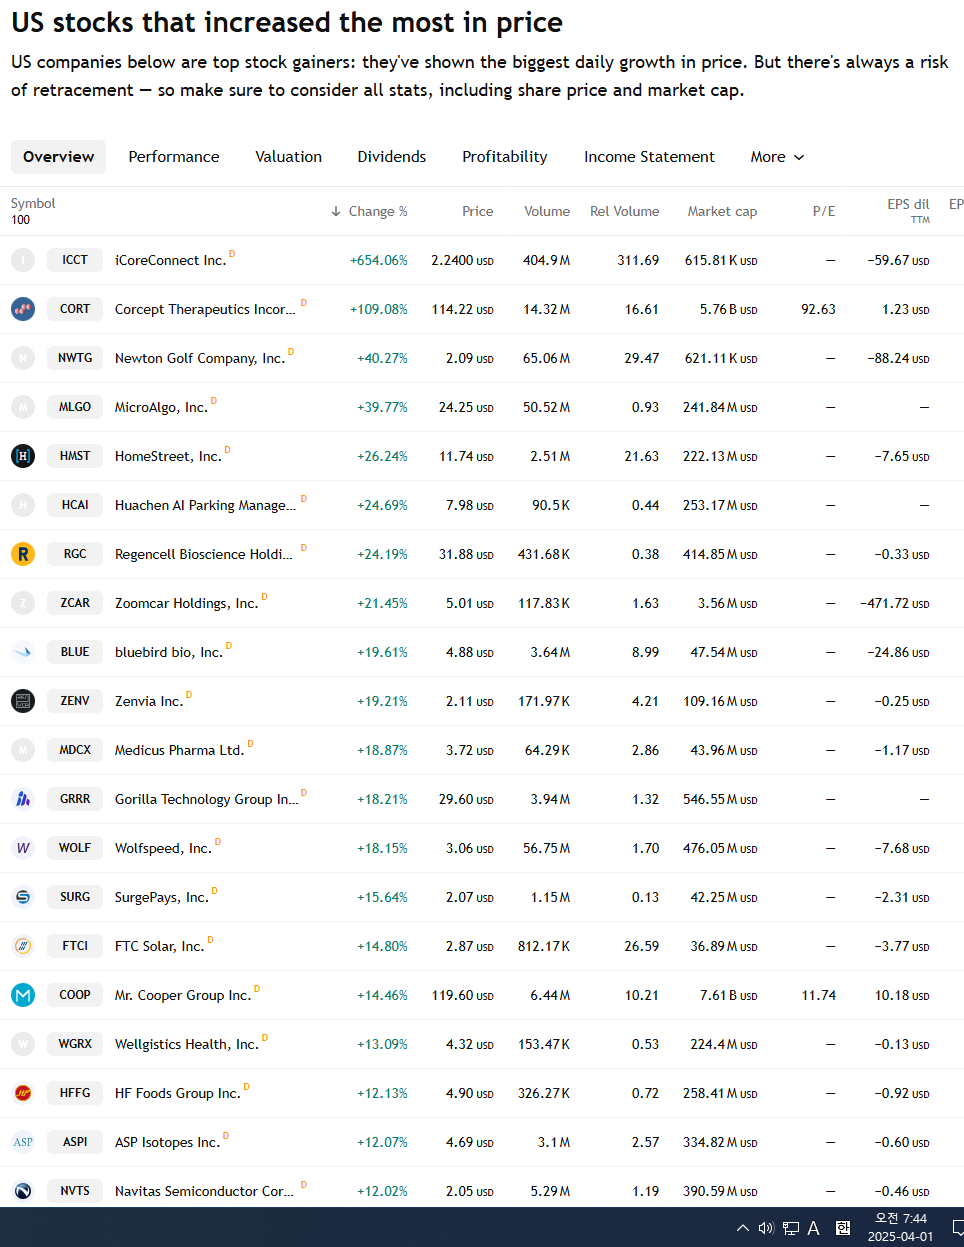The image size is (964, 1247).
Task: Open the taskbar network icon
Action: tap(790, 1228)
